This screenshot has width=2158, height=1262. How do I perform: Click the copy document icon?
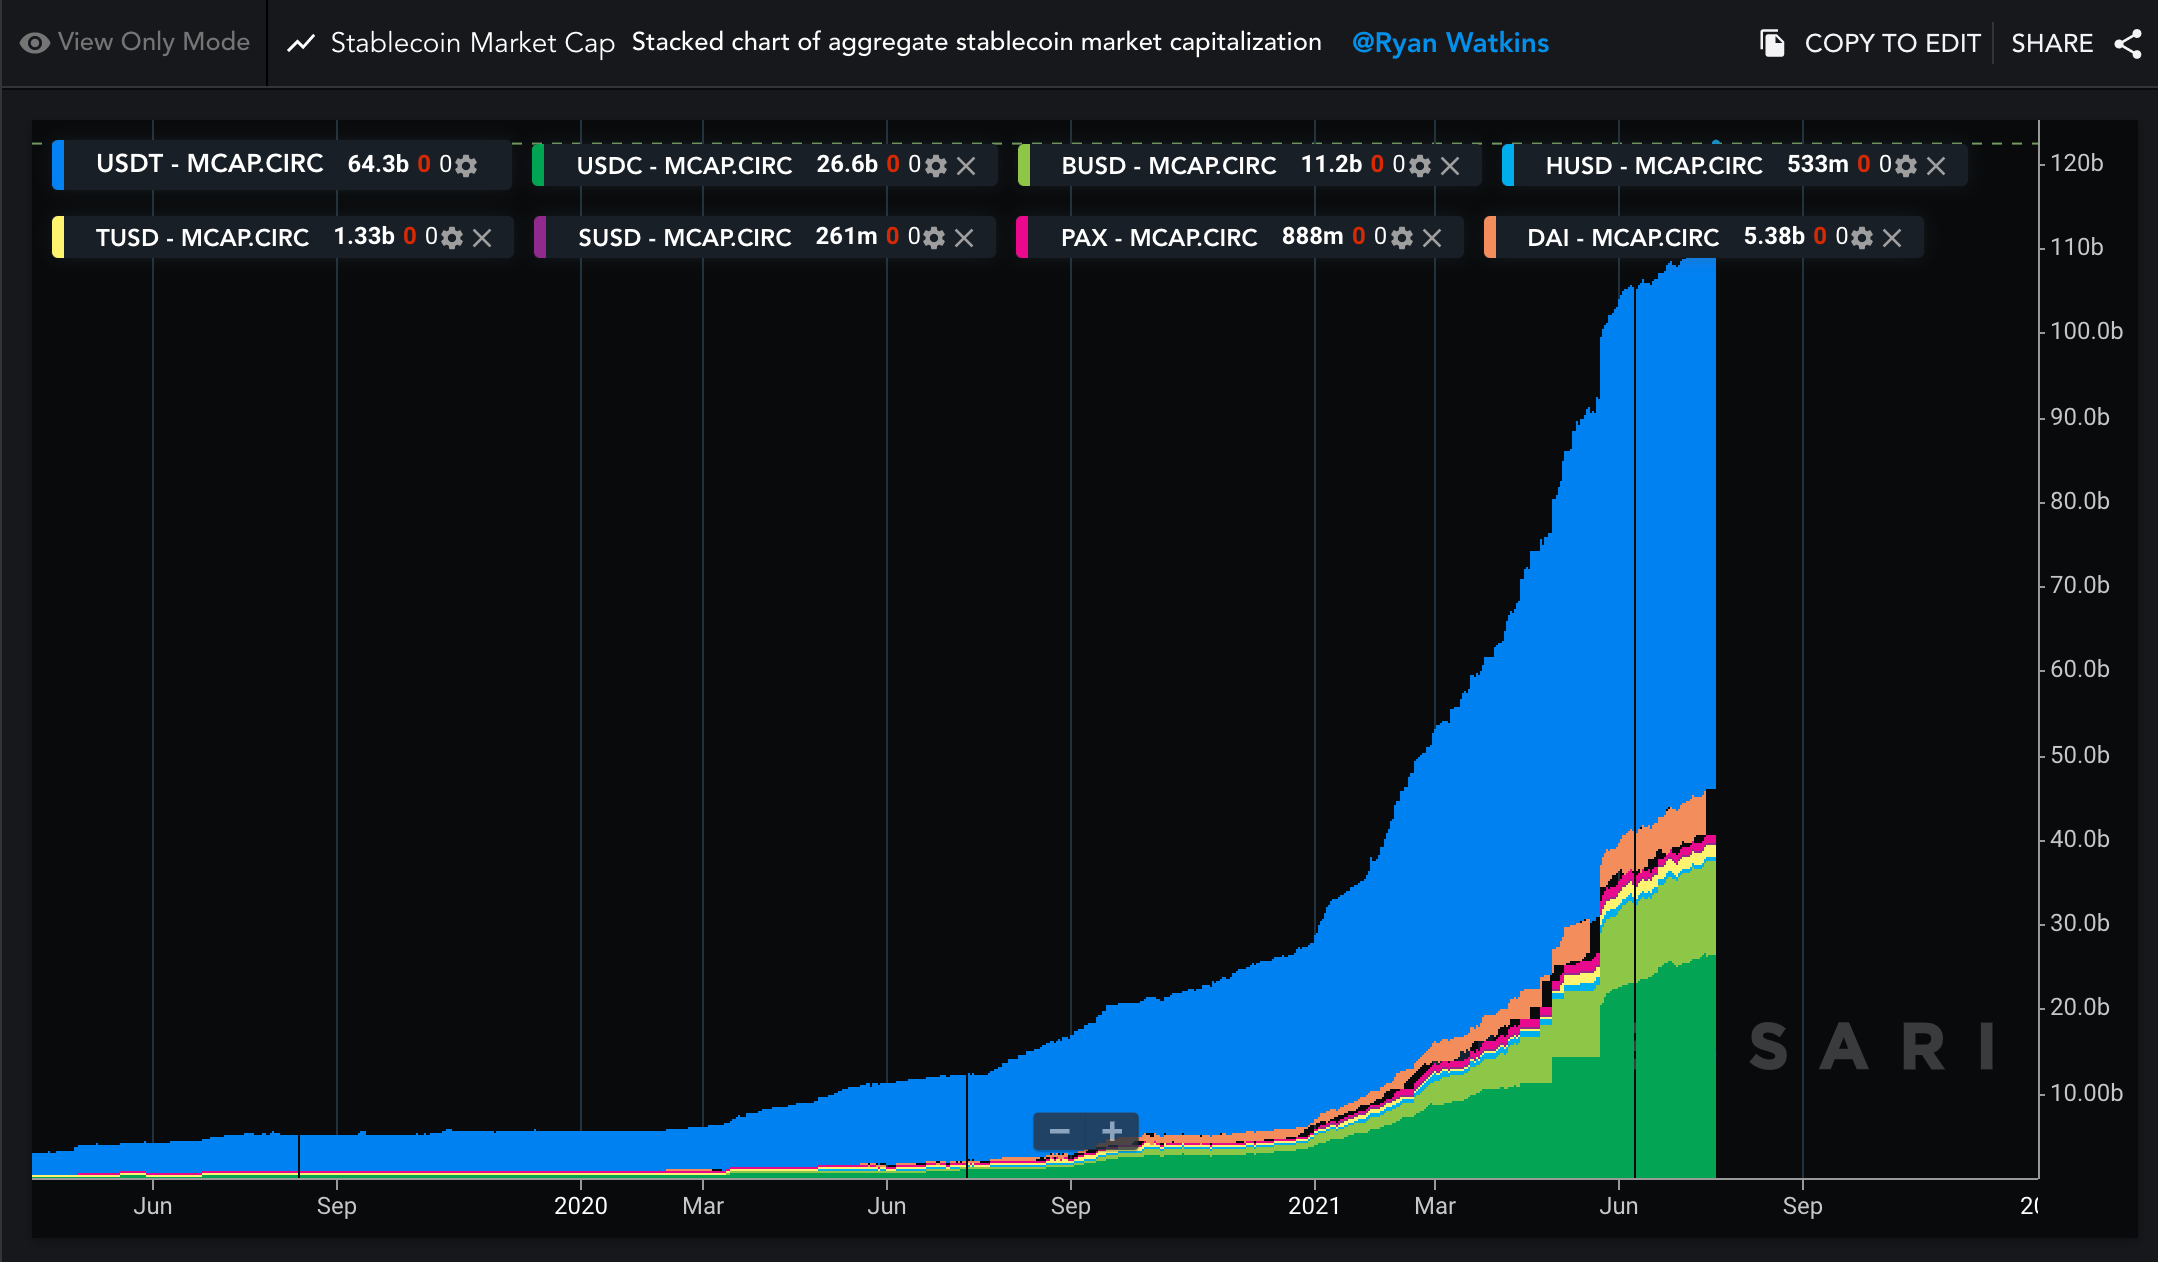click(x=1772, y=43)
